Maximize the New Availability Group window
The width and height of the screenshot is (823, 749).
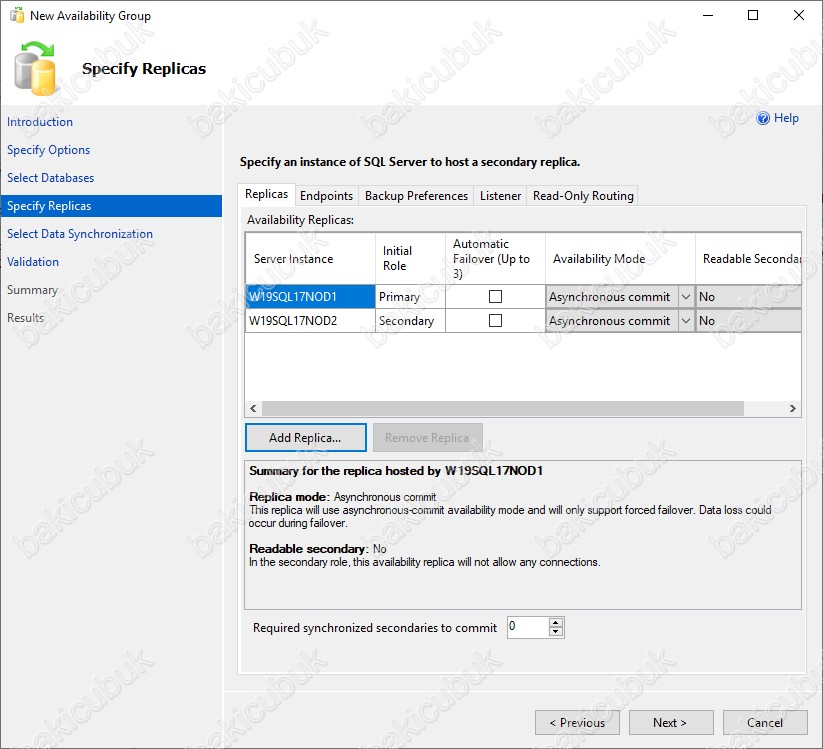point(753,15)
